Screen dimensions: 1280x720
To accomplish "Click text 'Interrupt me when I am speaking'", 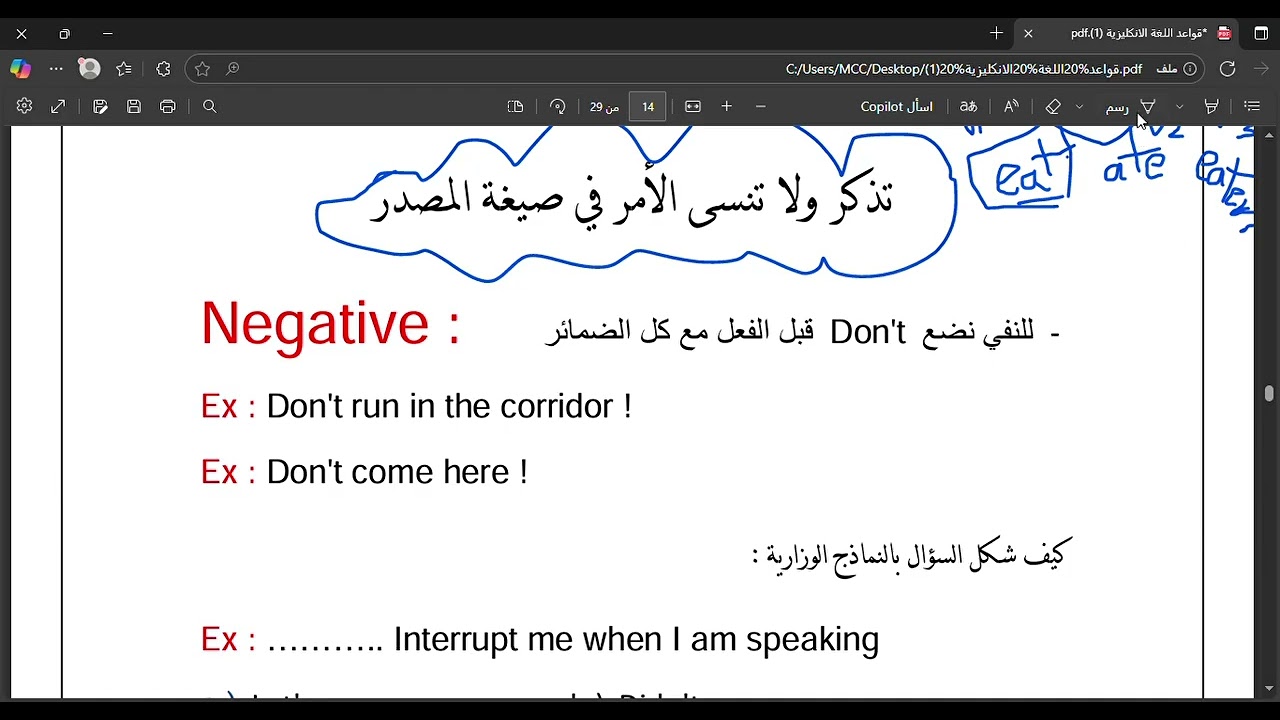I will click(x=636, y=640).
